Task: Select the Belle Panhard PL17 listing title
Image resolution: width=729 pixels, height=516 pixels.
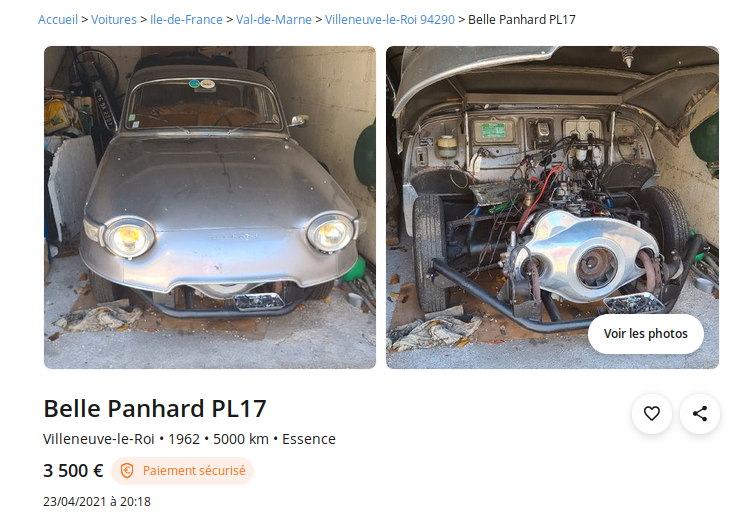Action: click(155, 409)
